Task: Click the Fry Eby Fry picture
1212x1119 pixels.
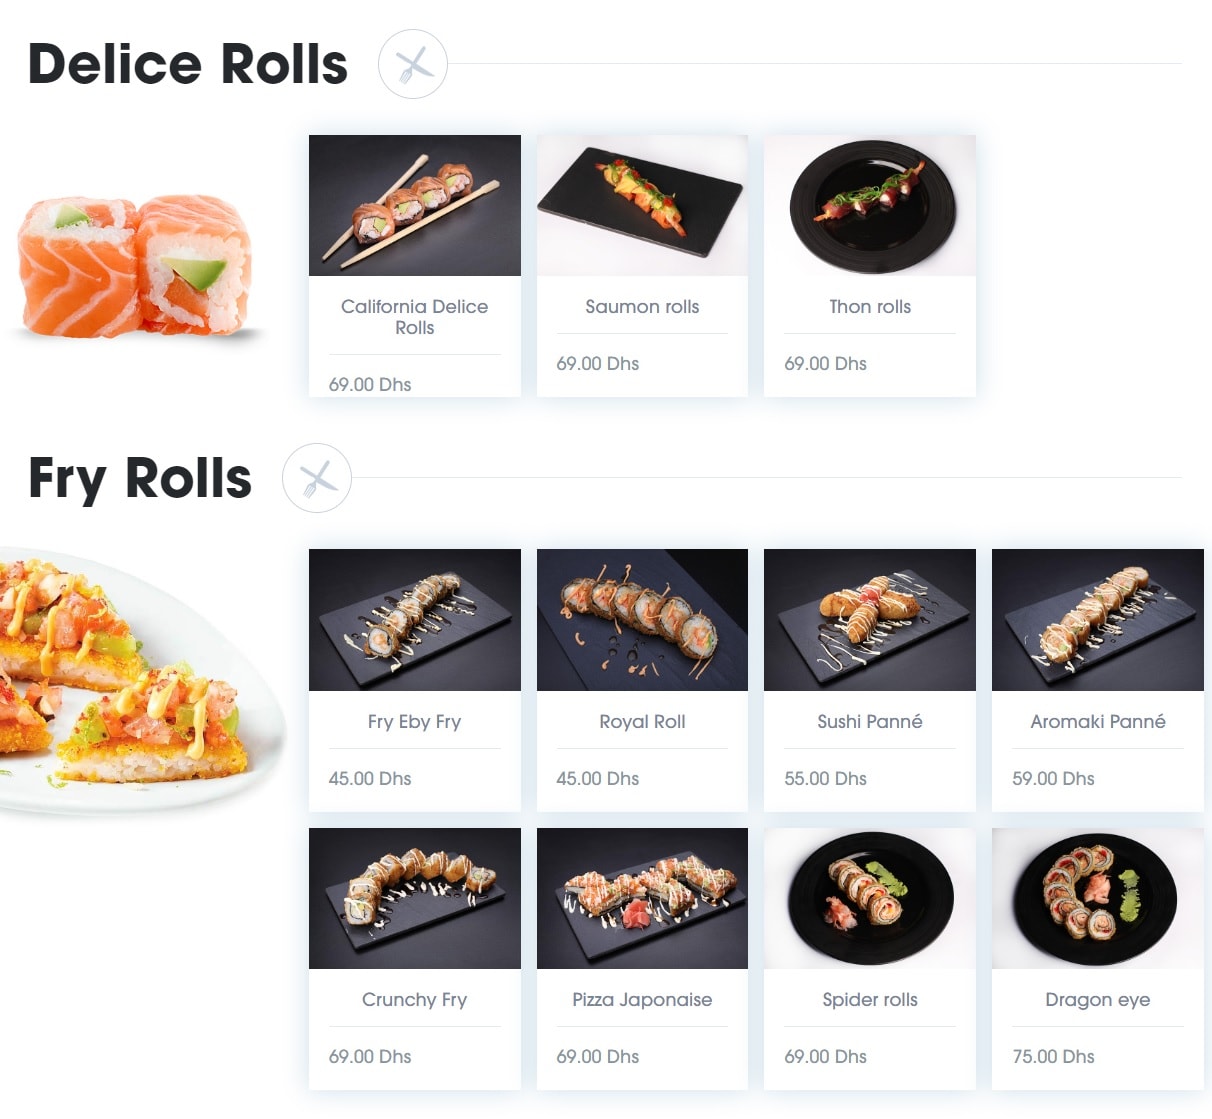Action: tap(415, 620)
